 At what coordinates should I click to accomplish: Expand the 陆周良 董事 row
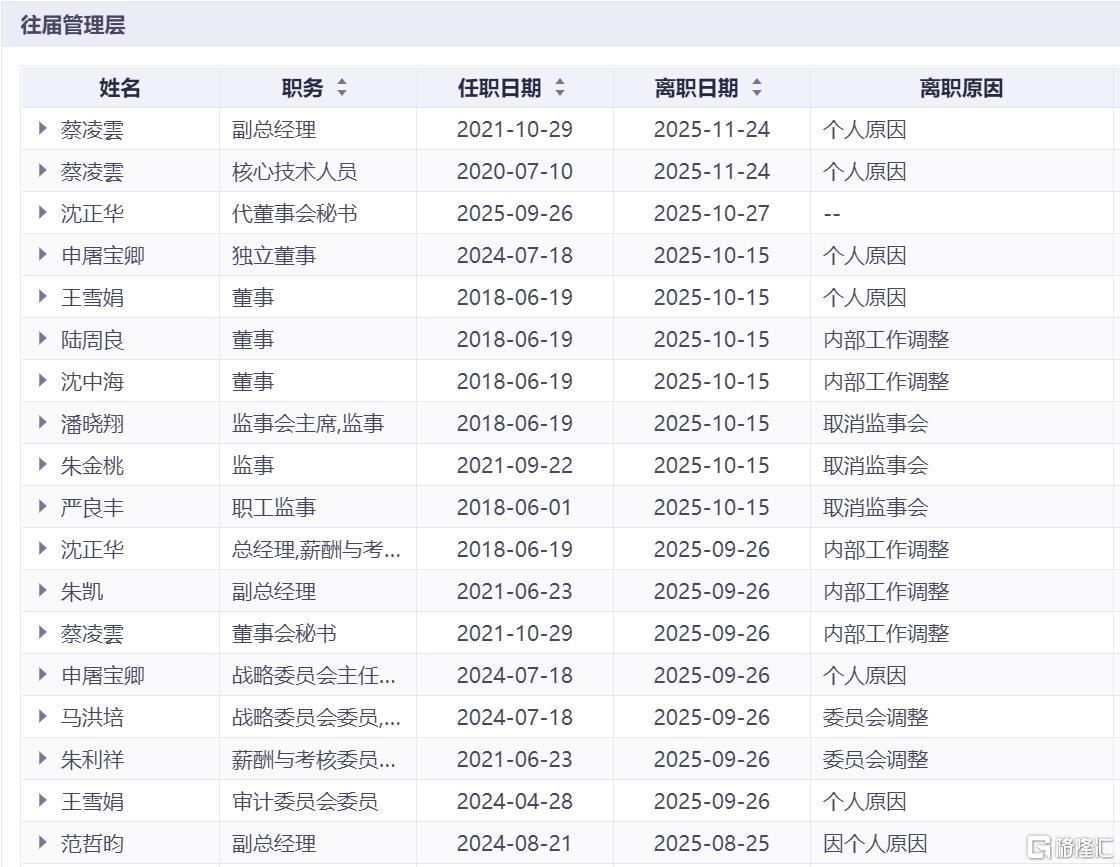[43, 339]
